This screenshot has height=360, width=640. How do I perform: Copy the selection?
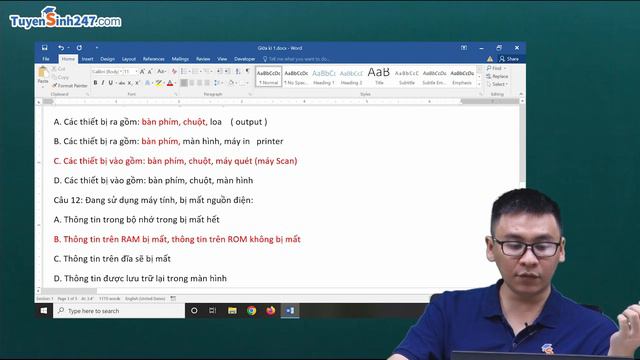[x=61, y=77]
